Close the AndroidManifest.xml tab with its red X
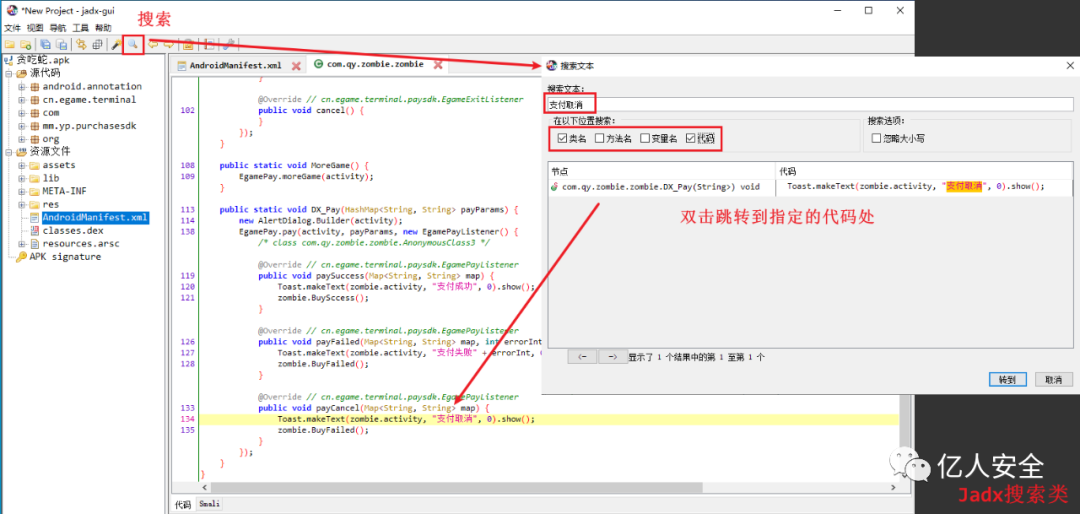 [x=296, y=65]
